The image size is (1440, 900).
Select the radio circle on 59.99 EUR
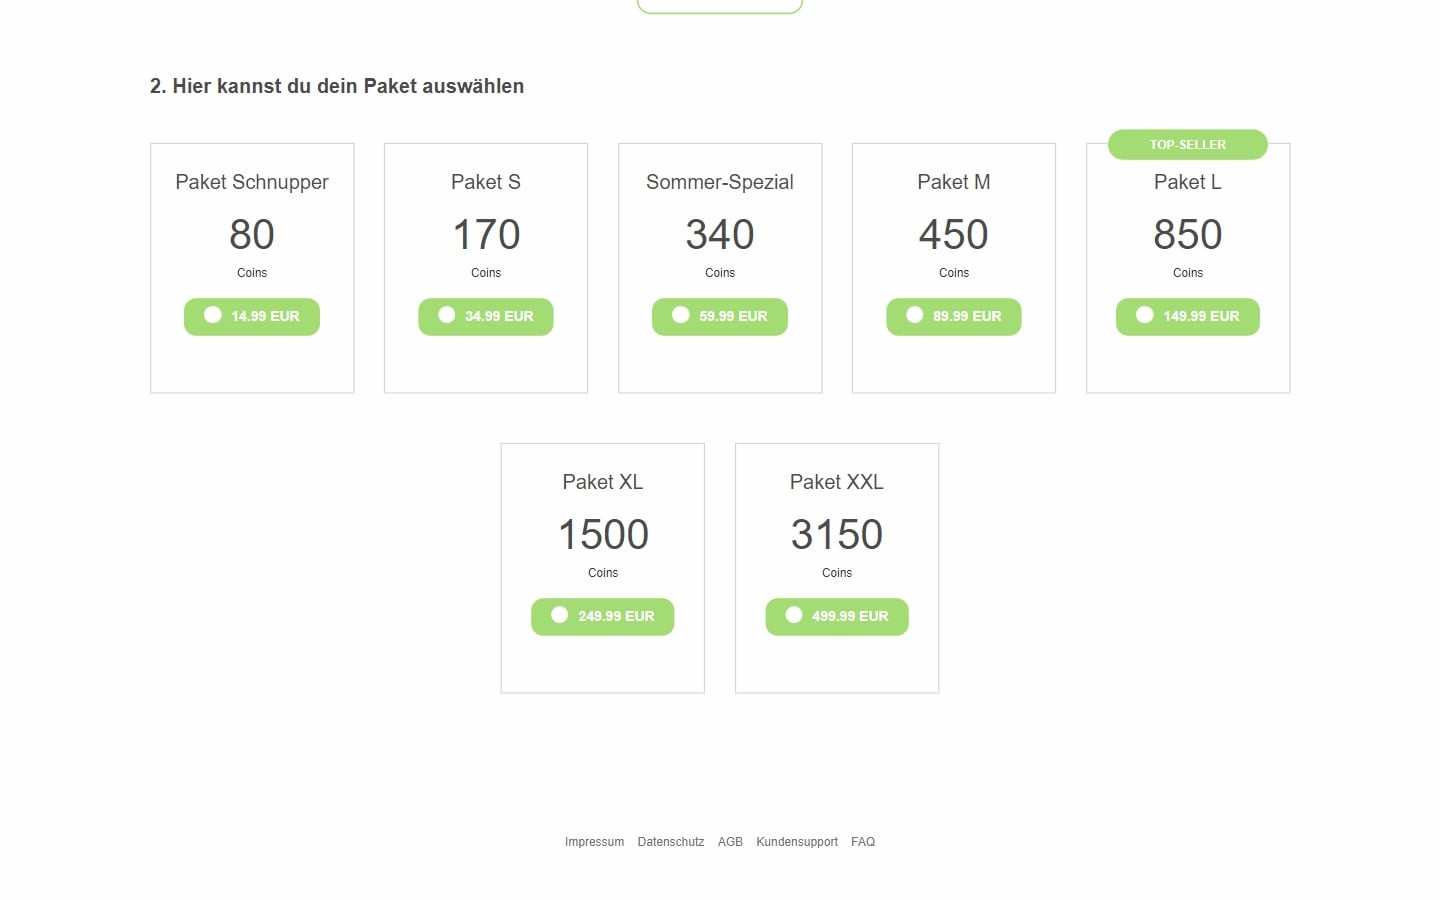[681, 315]
